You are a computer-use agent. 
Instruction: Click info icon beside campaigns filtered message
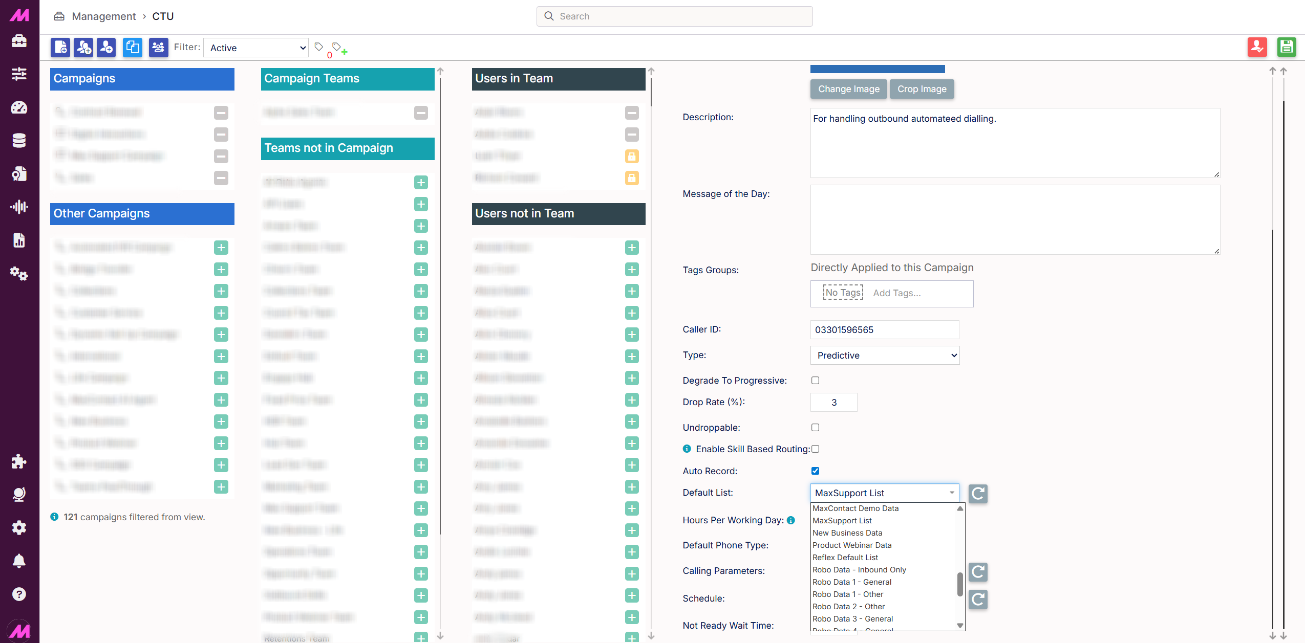coord(55,517)
